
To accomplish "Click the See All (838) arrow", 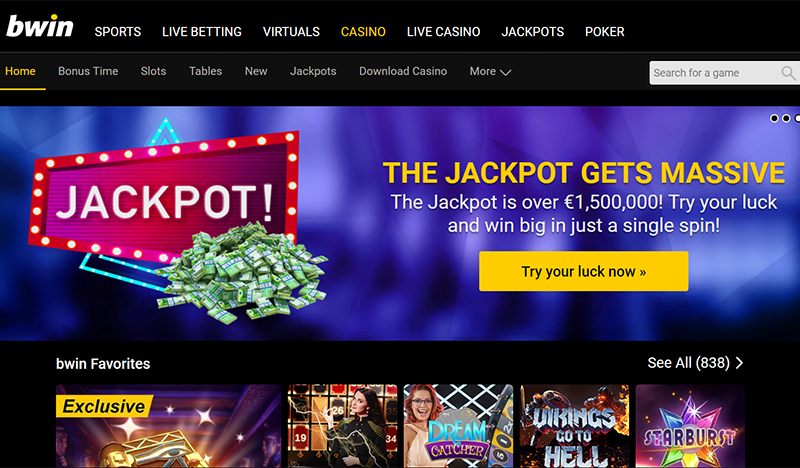I will pos(739,363).
